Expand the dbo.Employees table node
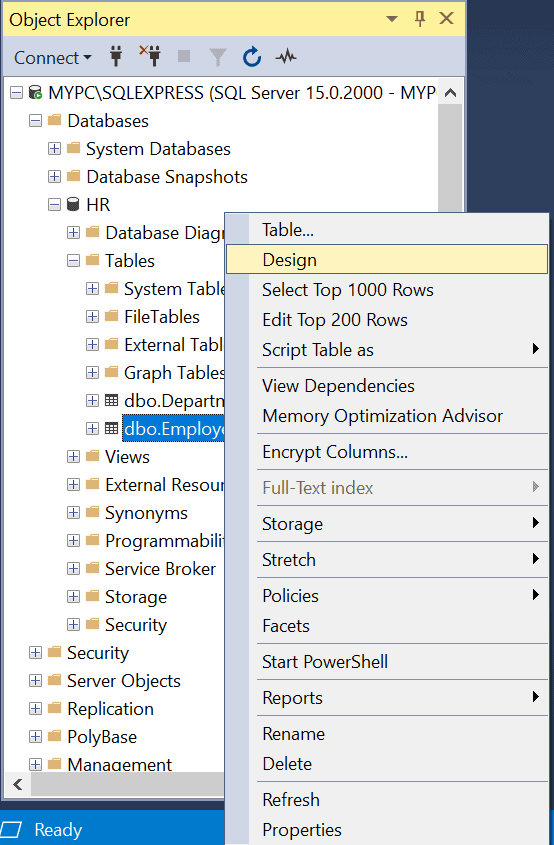 [x=92, y=429]
